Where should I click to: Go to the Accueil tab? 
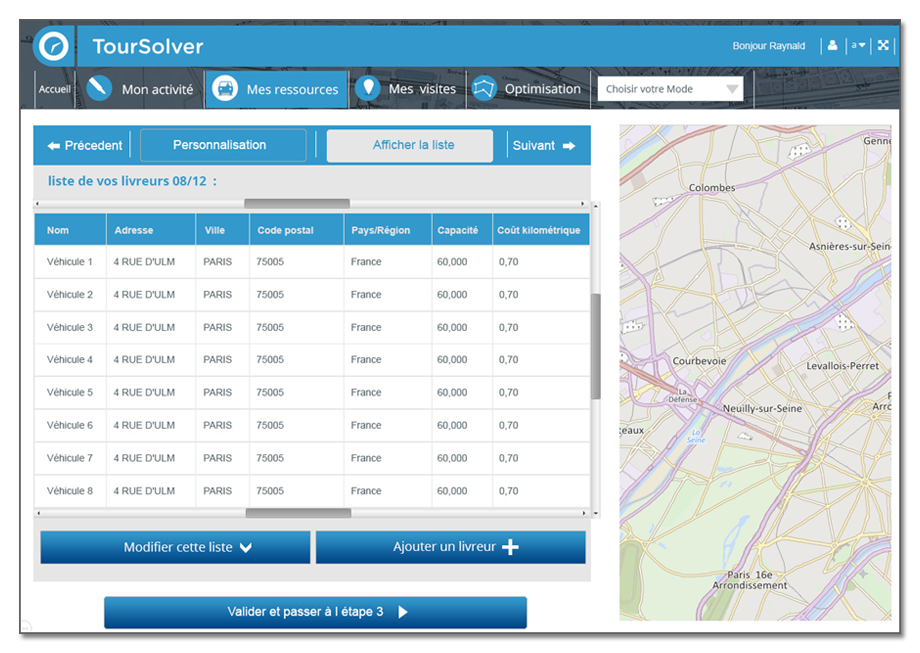pos(55,89)
